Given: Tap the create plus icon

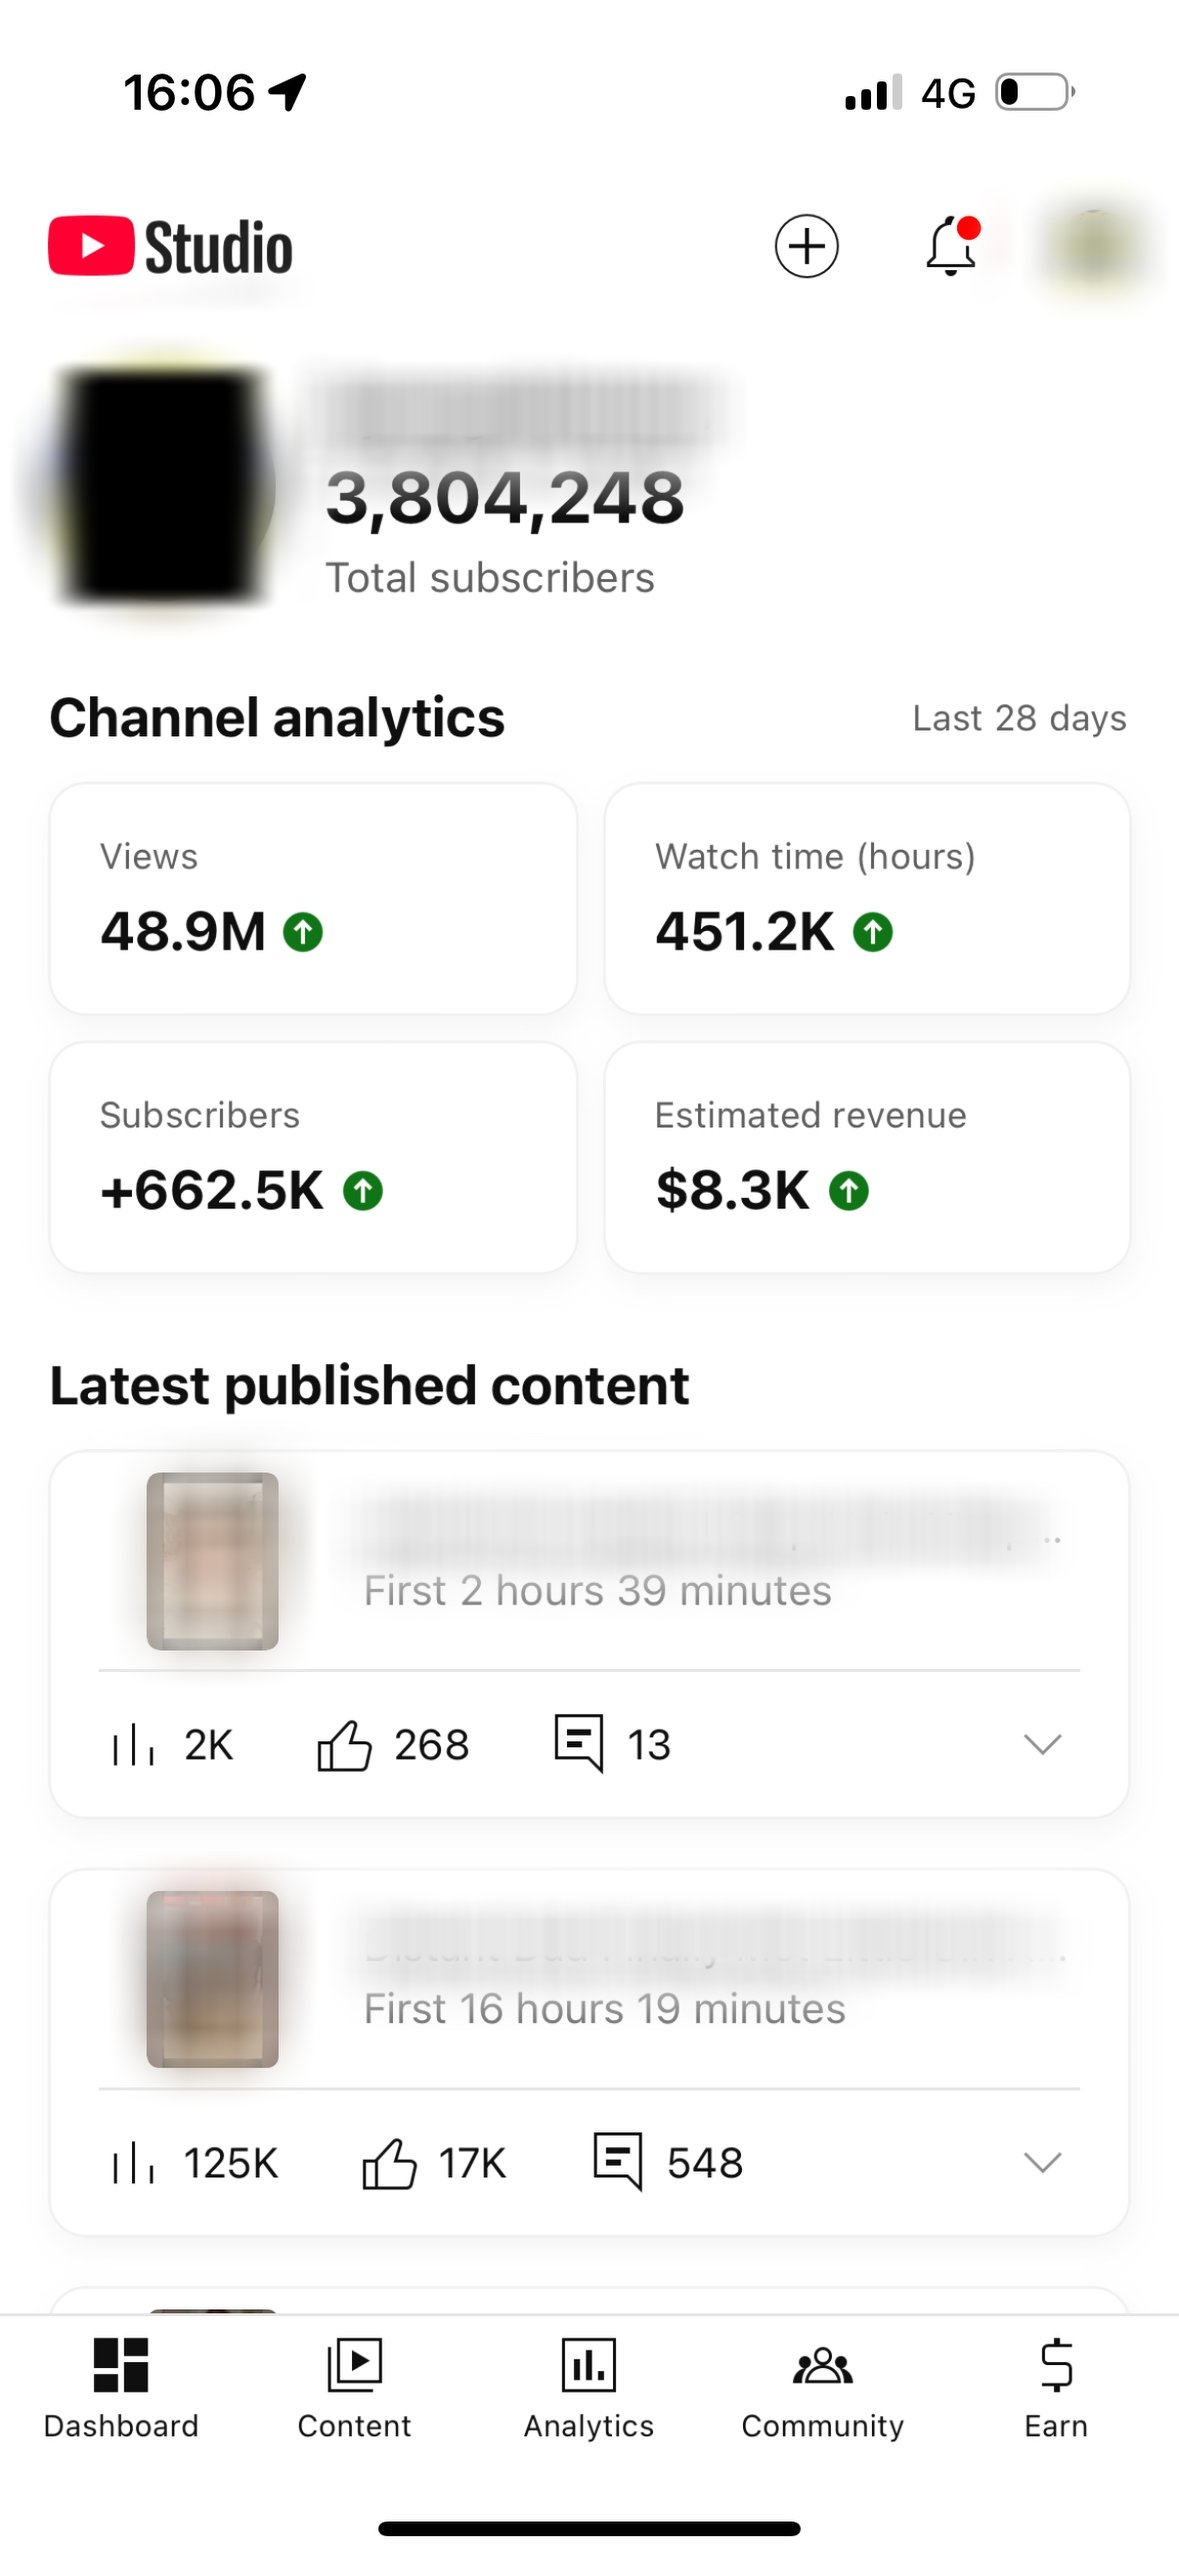Looking at the screenshot, I should 806,246.
